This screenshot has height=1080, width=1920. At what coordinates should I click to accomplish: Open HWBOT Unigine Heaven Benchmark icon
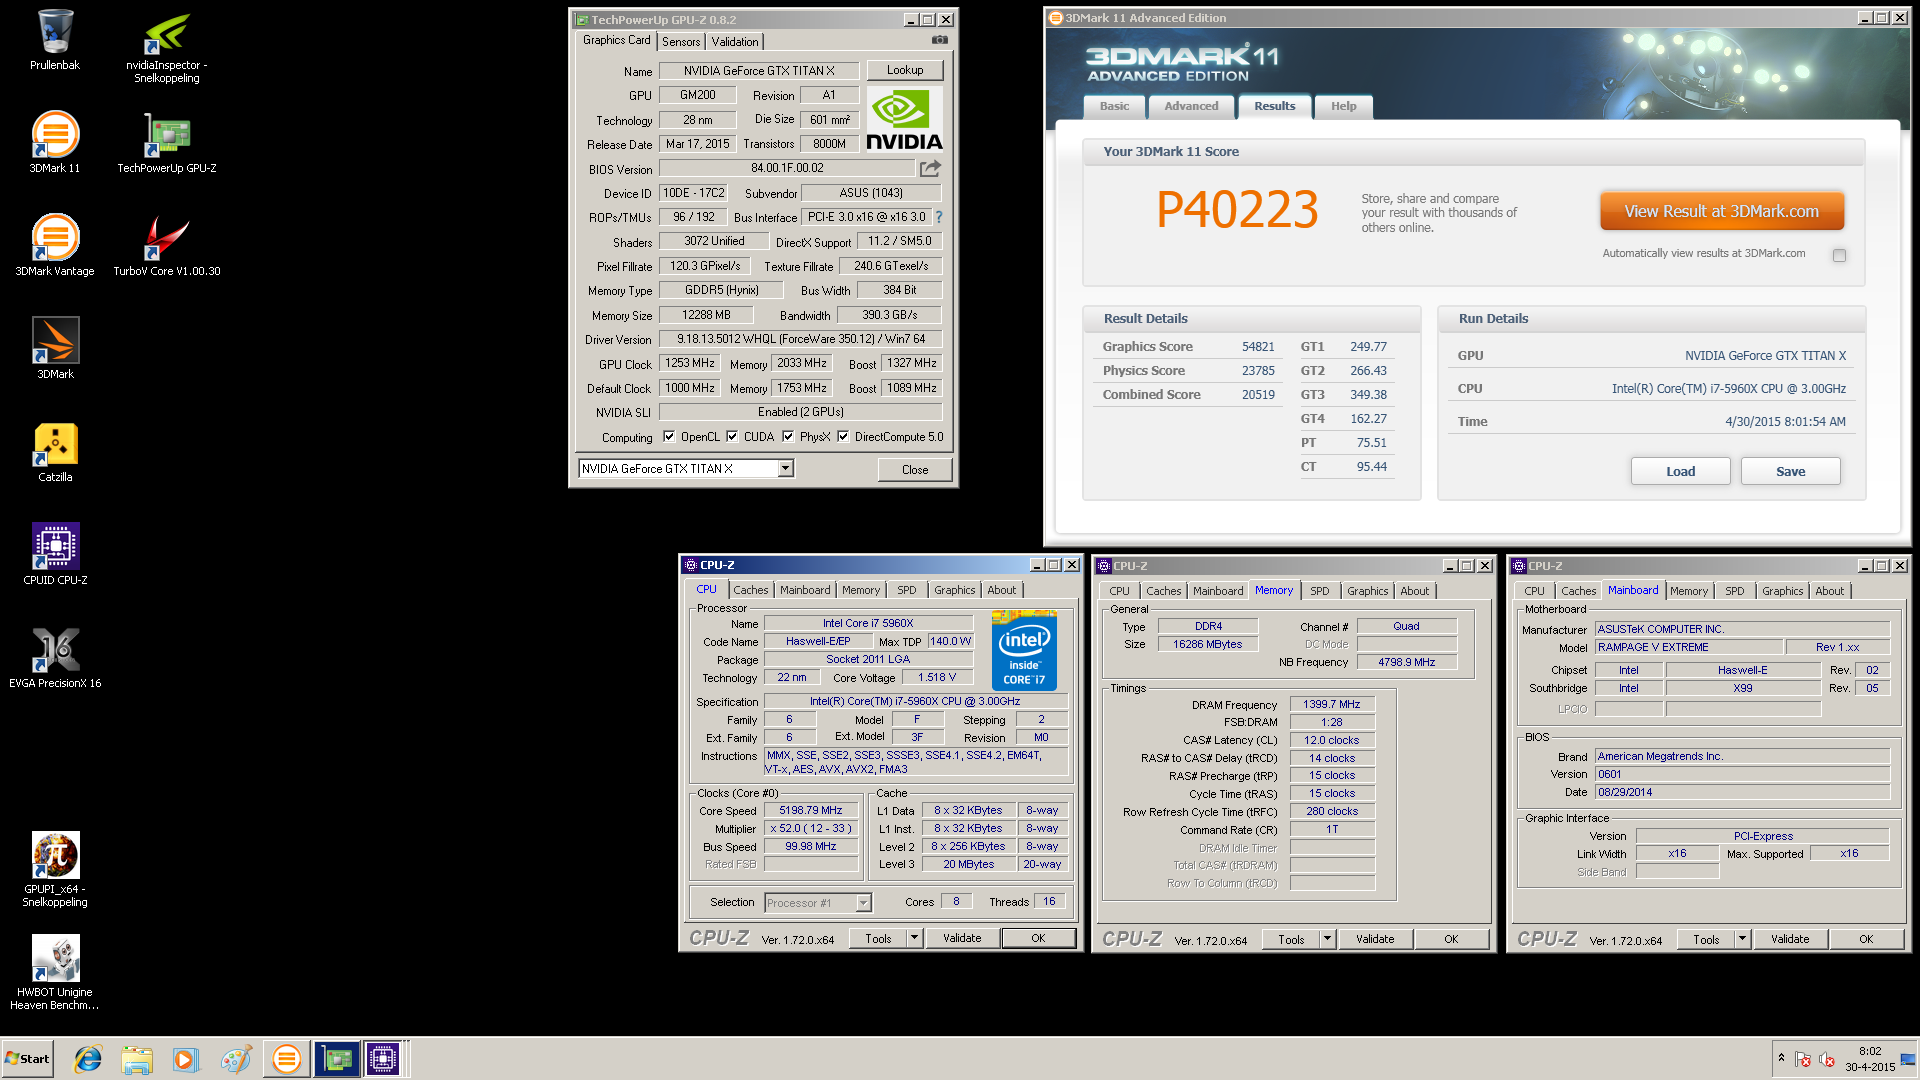coord(55,972)
